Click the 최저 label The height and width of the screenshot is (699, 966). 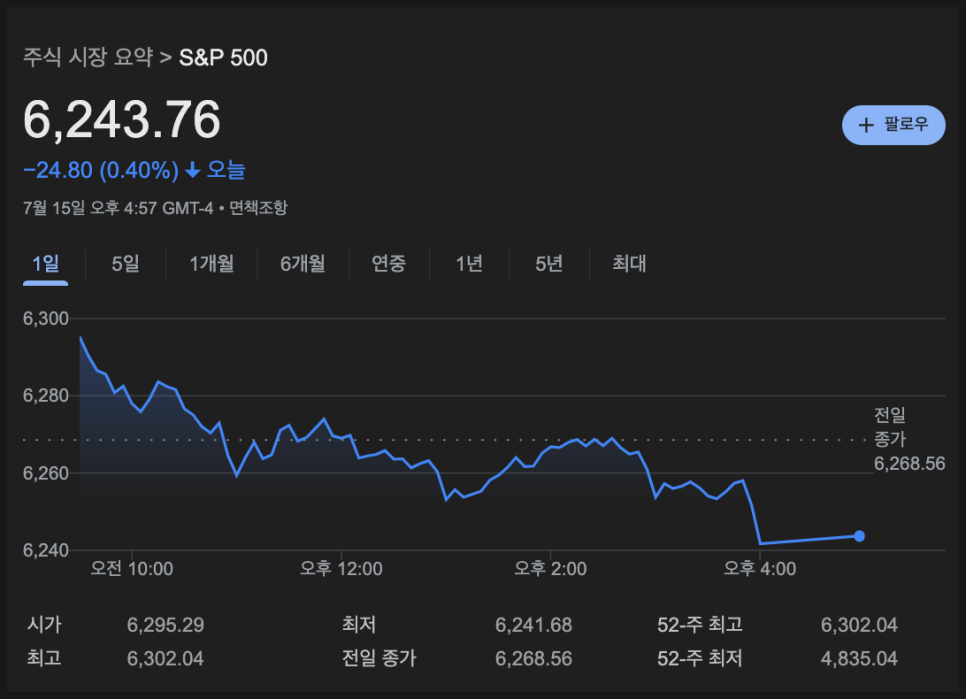[x=359, y=625]
